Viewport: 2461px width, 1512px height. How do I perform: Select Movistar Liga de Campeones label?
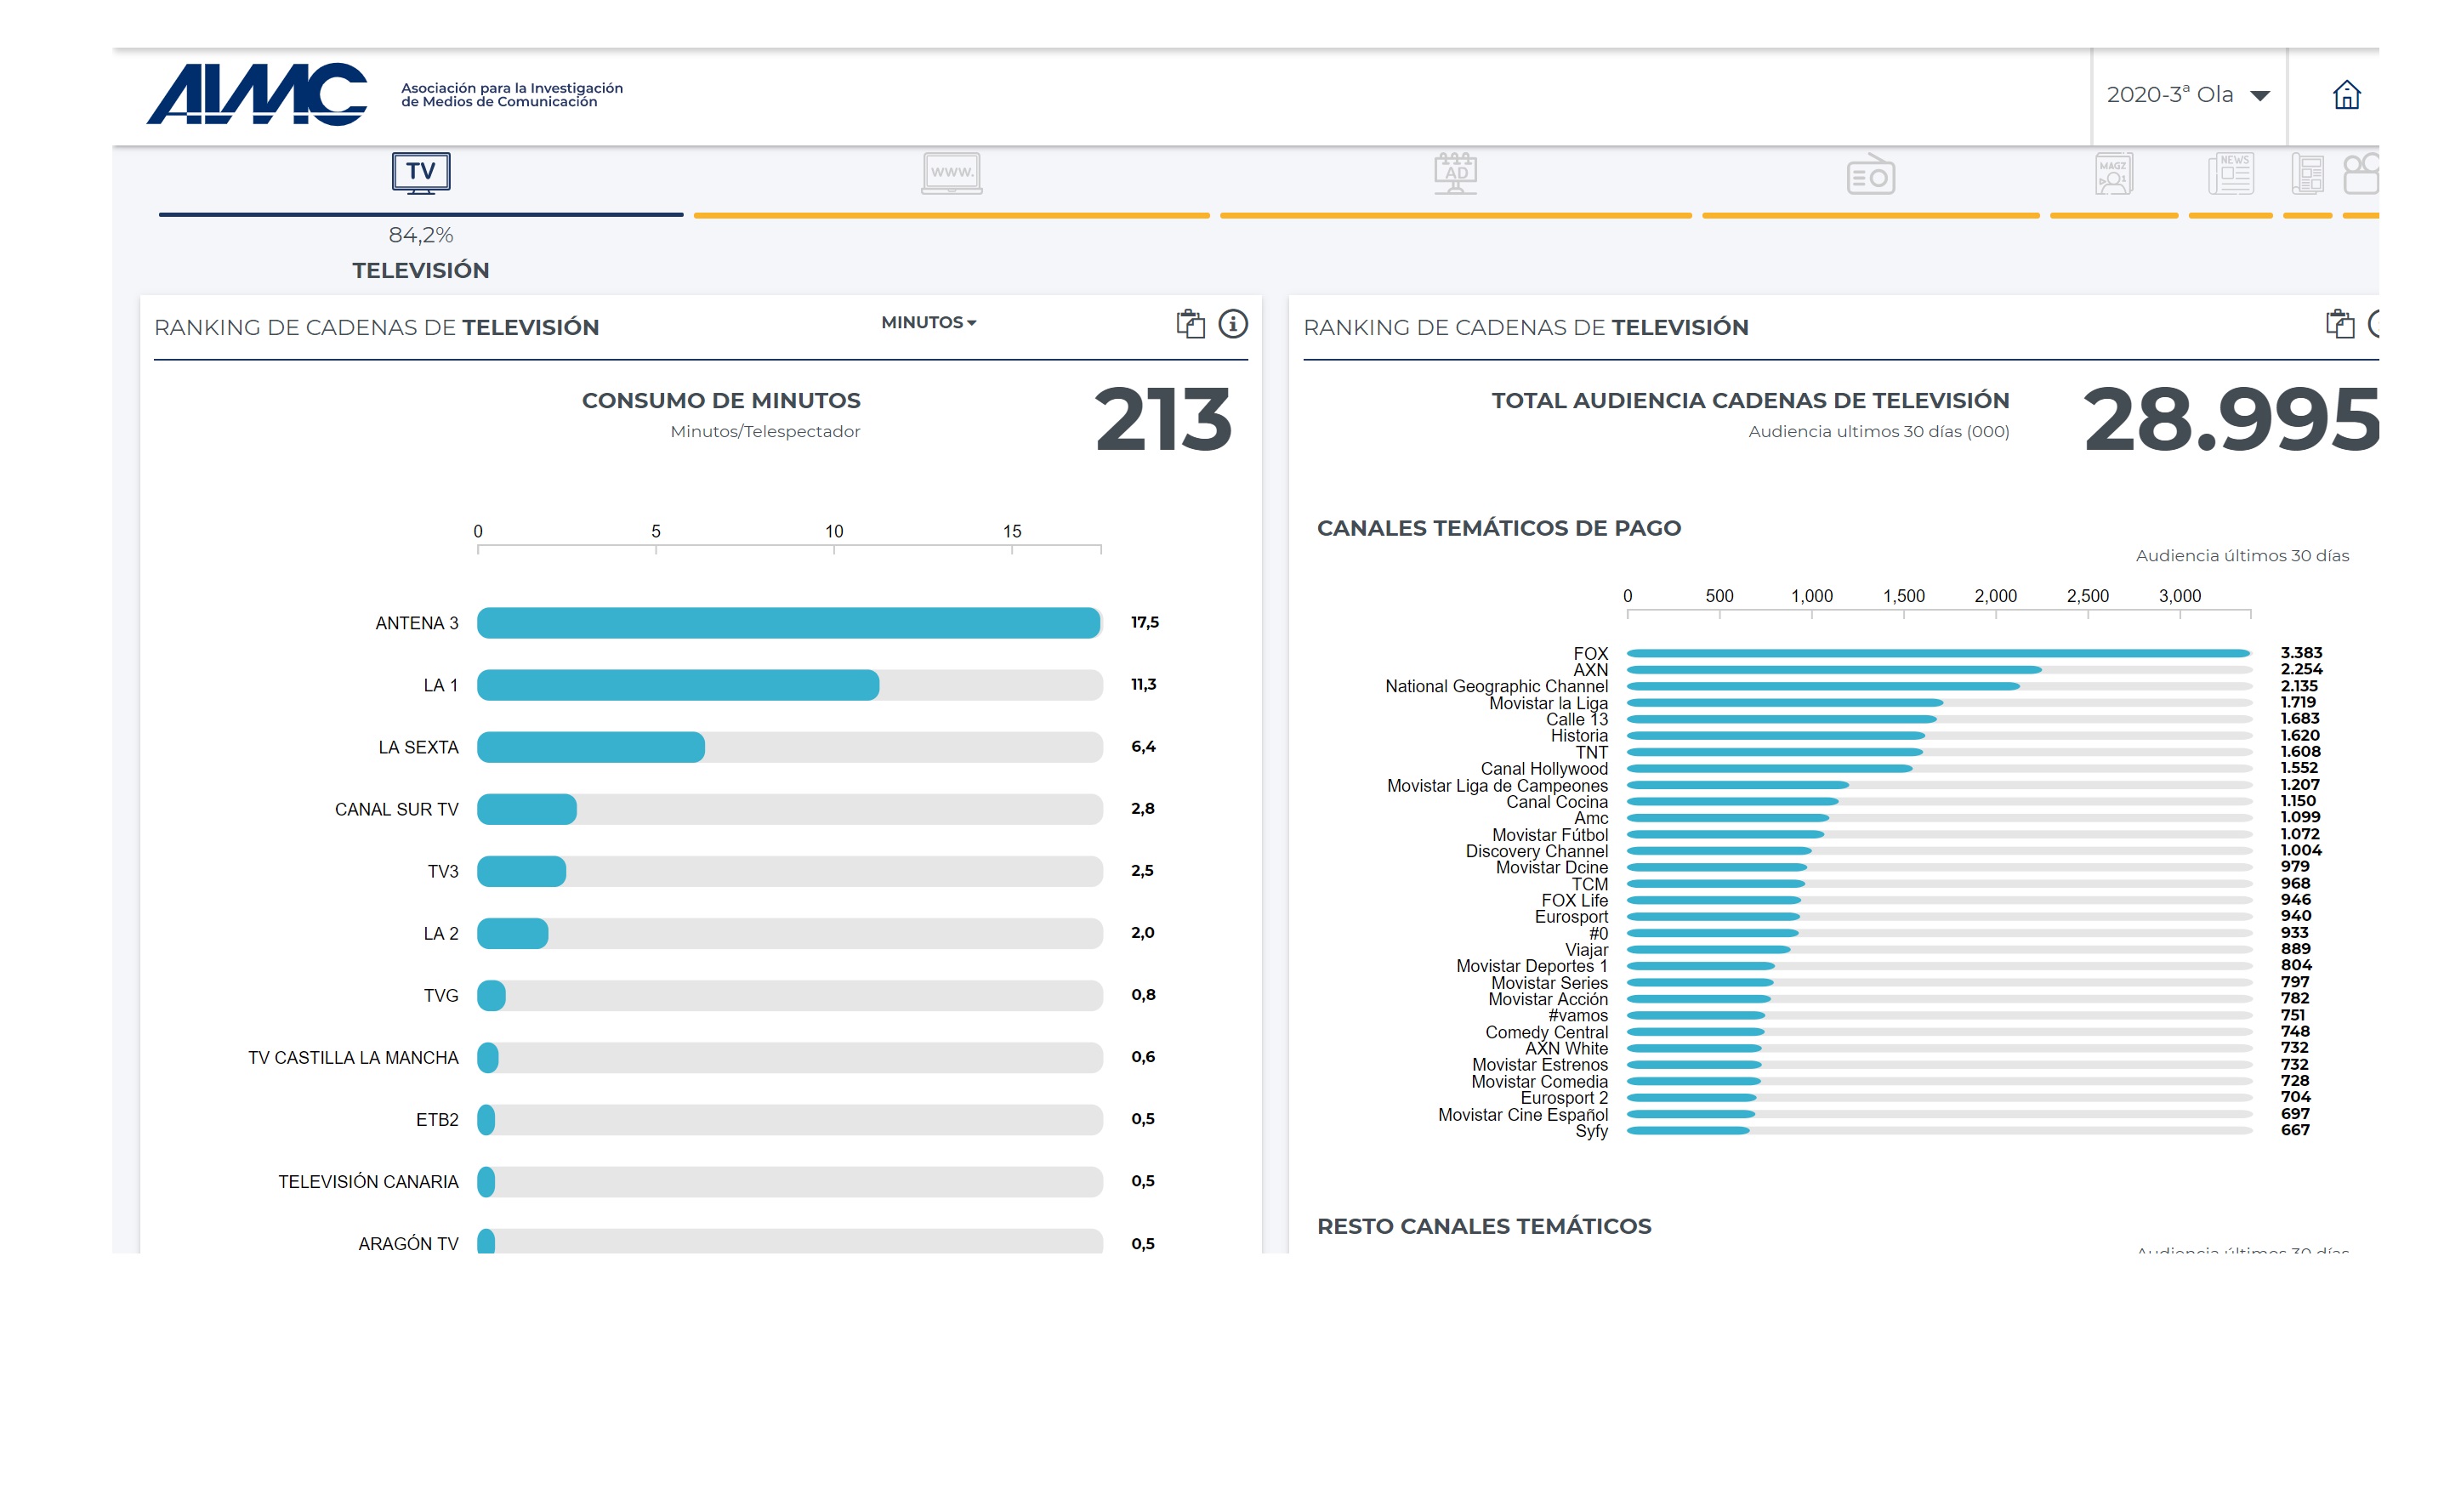point(1497,786)
